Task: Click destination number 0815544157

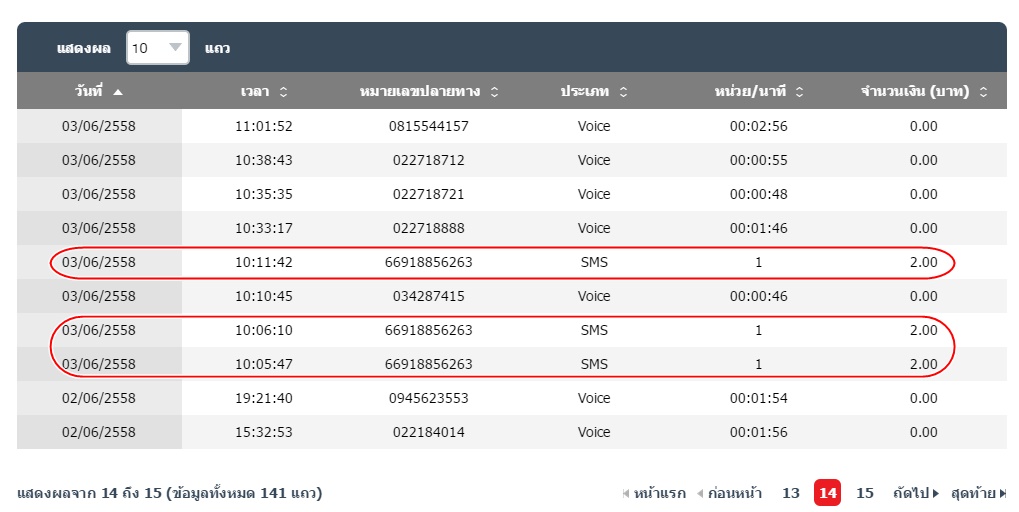Action: 428,126
